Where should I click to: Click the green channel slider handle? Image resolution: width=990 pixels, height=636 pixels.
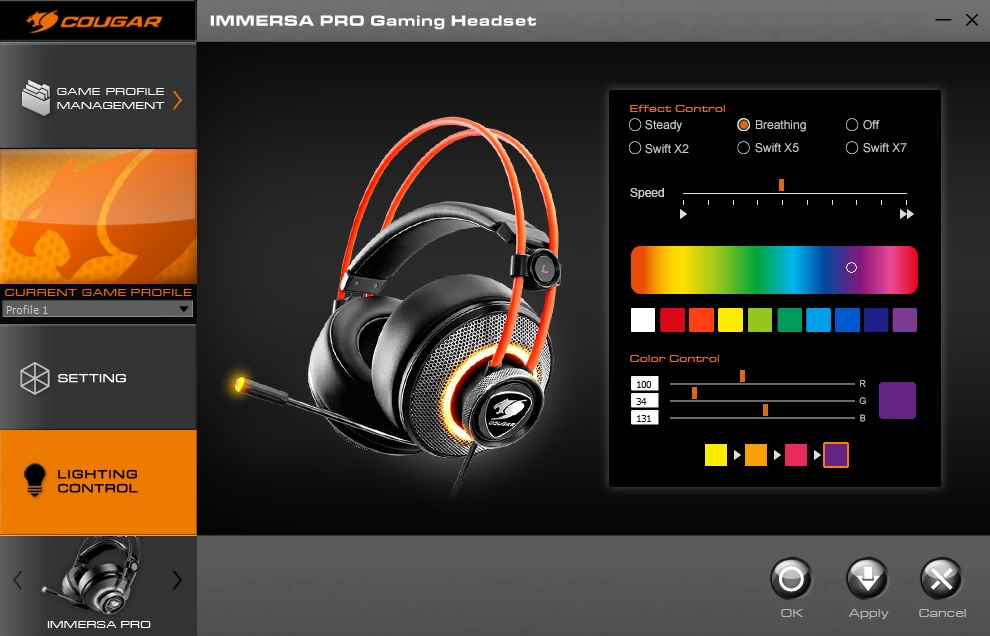pos(695,393)
